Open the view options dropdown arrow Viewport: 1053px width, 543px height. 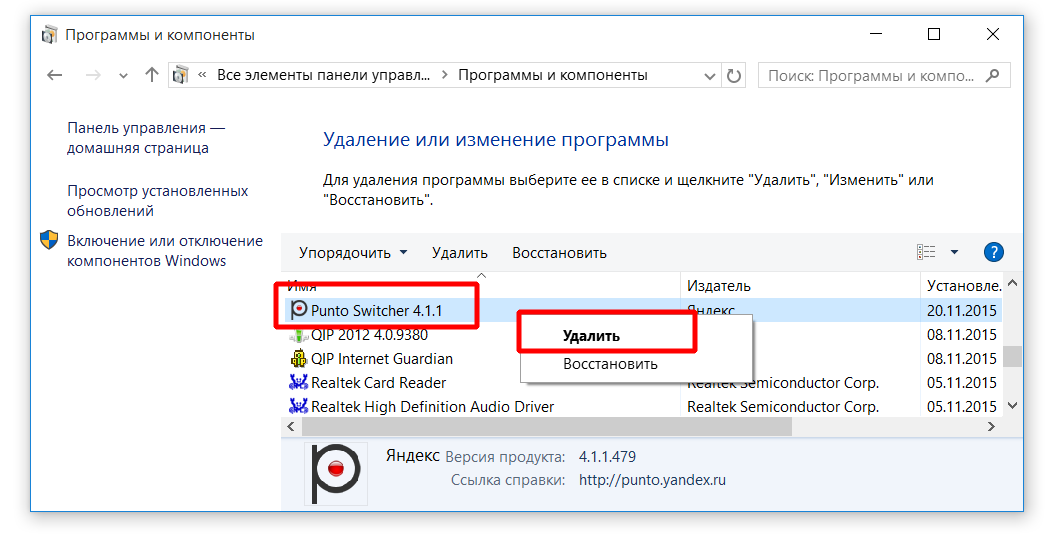coord(954,252)
